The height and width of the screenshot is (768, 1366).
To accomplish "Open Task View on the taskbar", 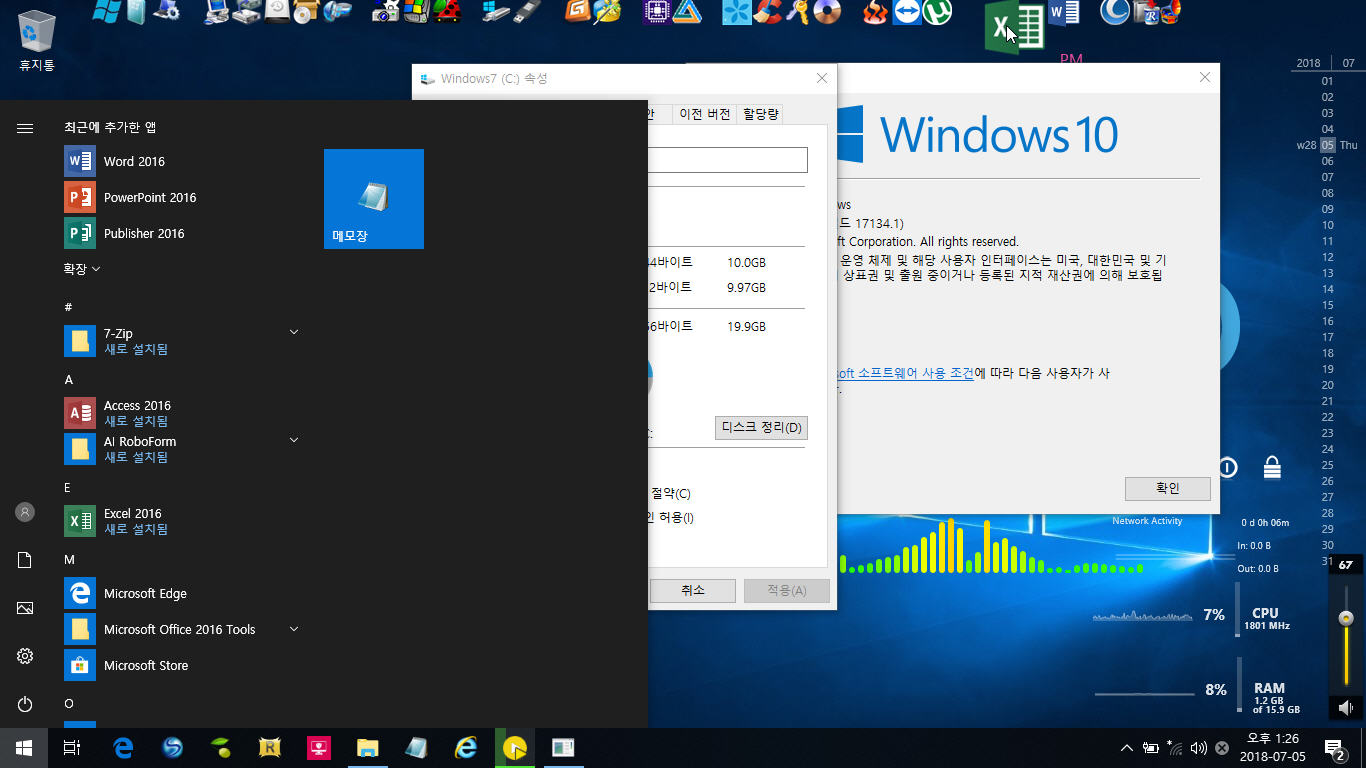I will (72, 748).
